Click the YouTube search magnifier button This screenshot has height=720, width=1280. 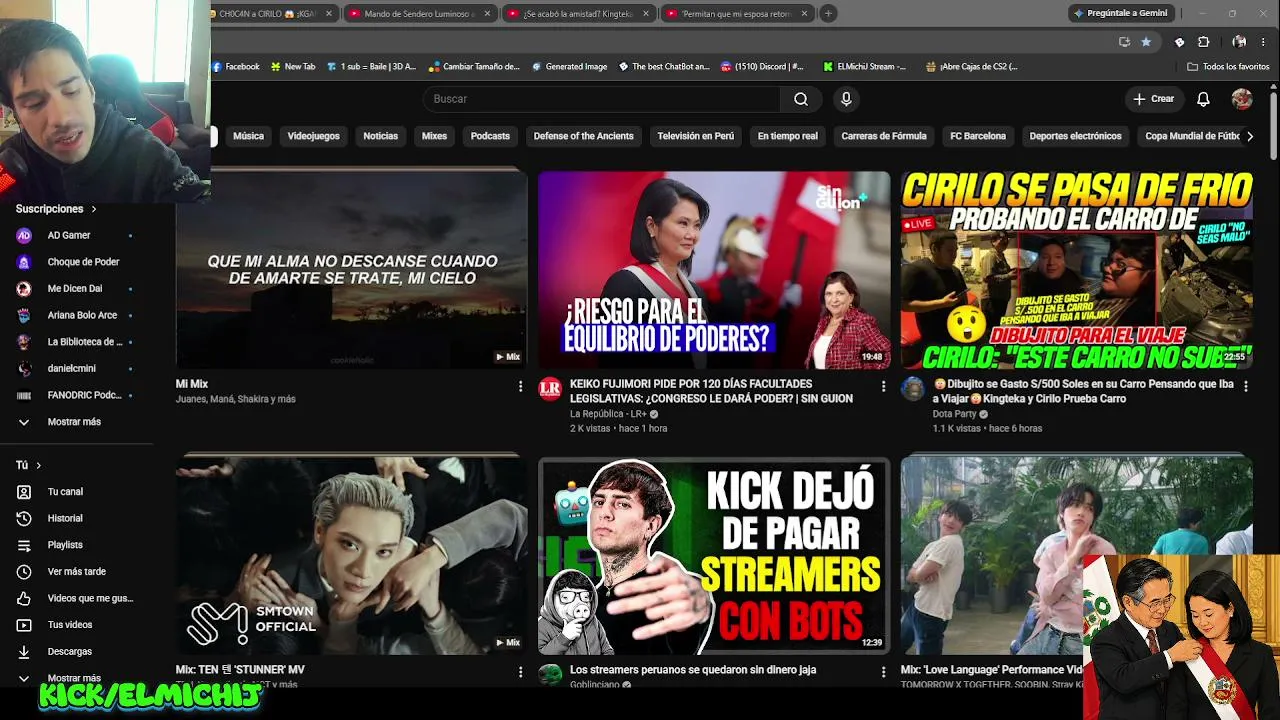click(x=801, y=99)
